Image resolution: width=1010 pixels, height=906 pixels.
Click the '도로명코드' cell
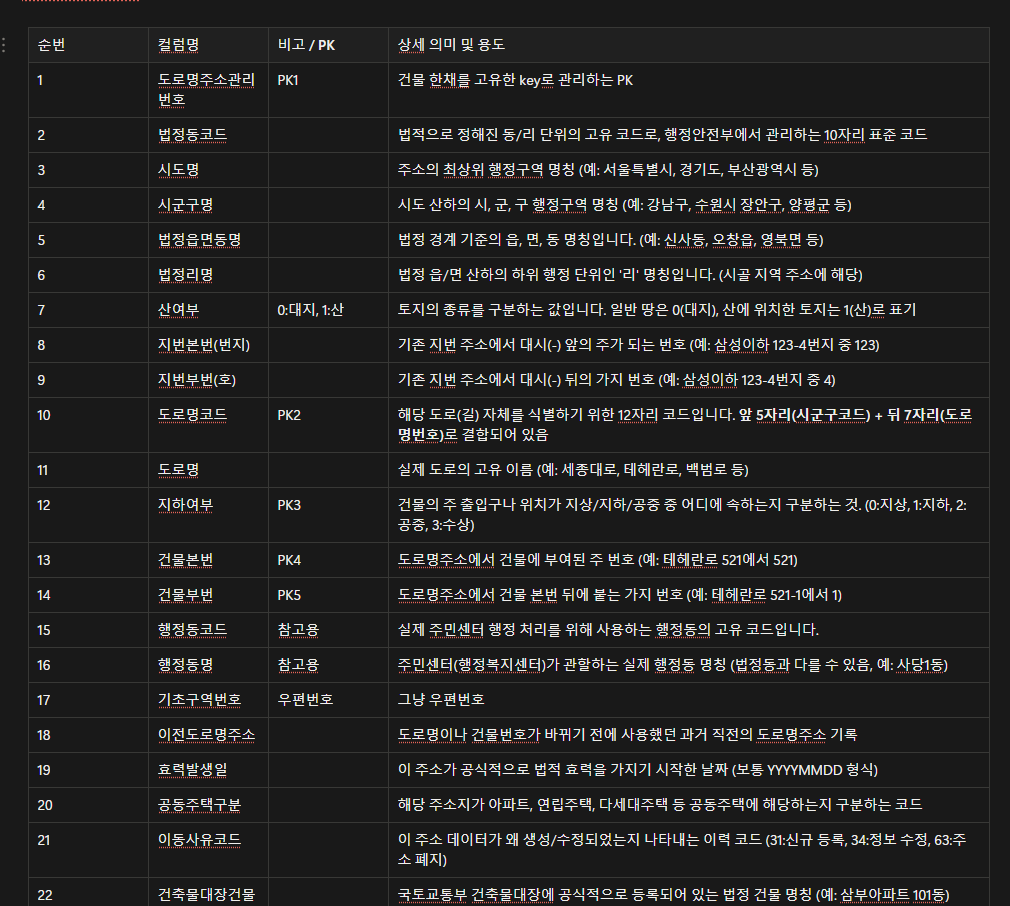click(x=208, y=425)
